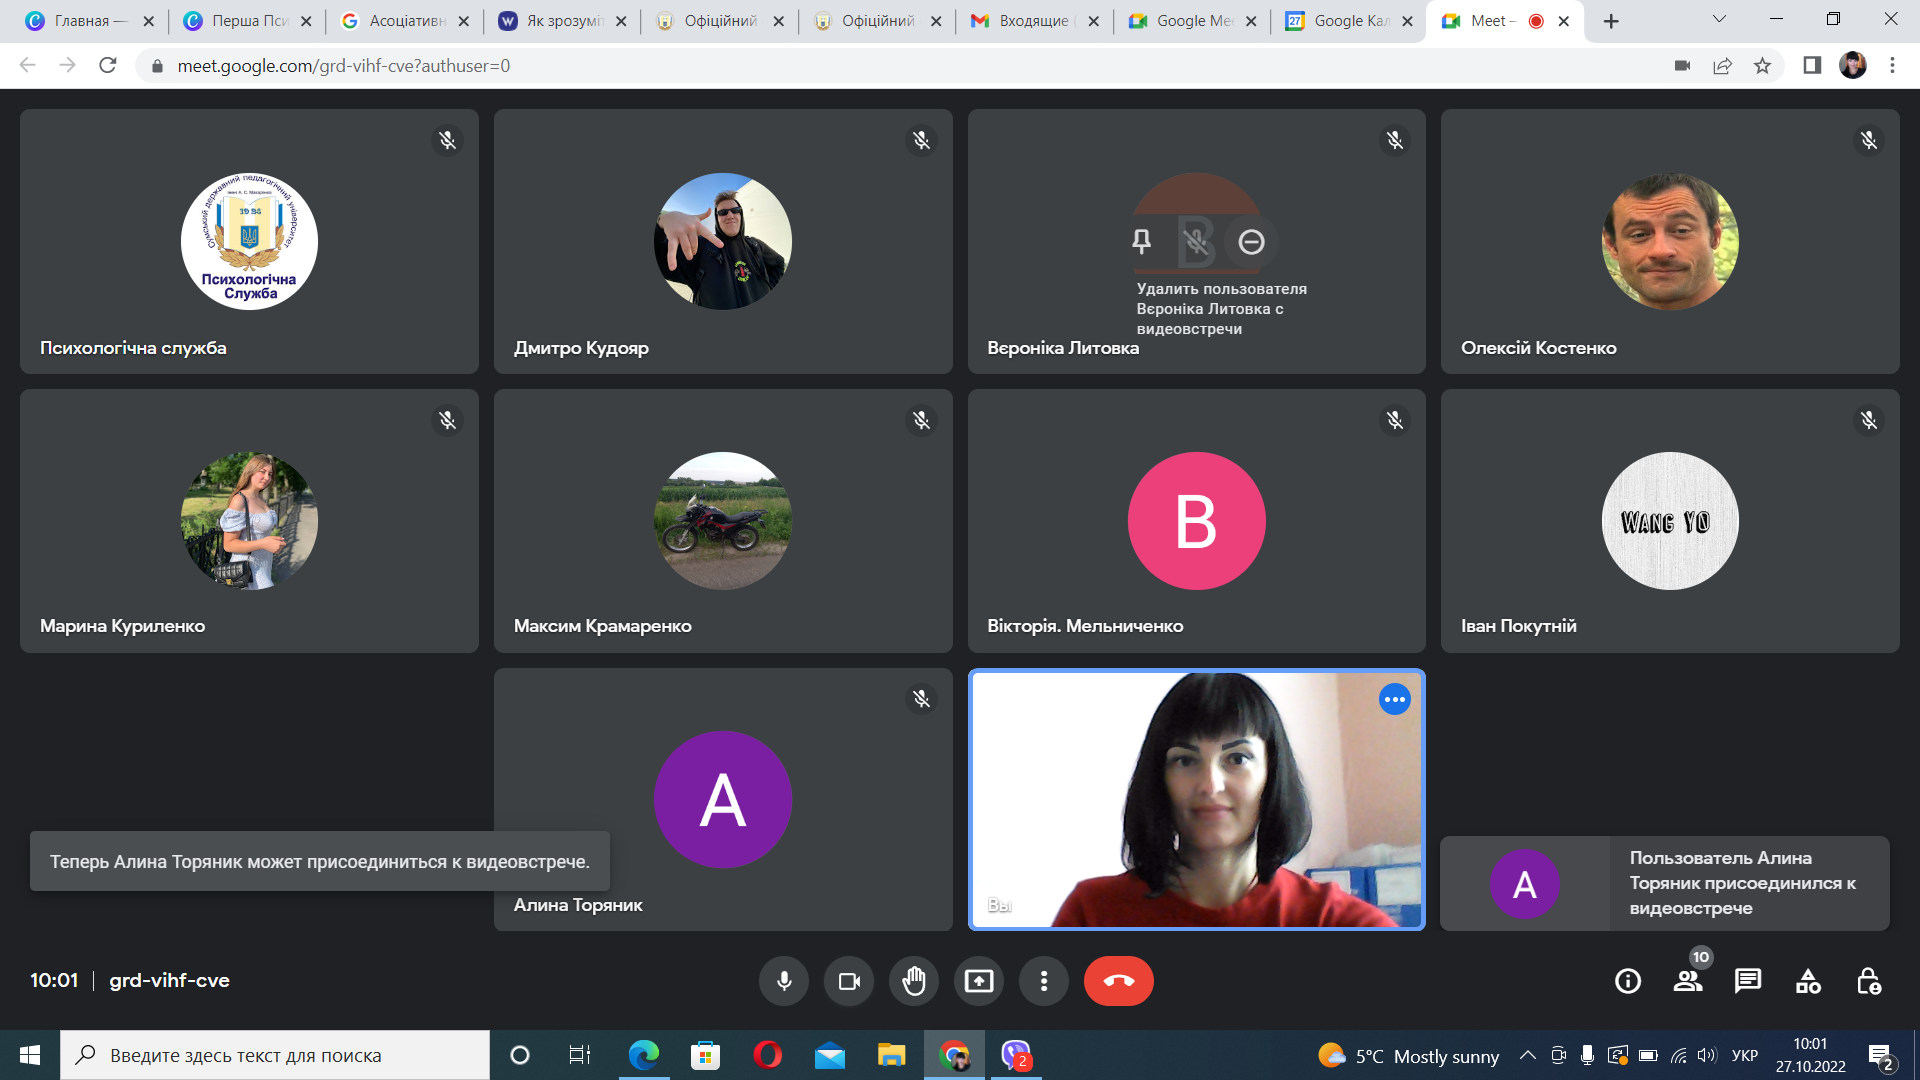Viewport: 1920px width, 1080px height.
Task: Open options on your own video tile
Action: point(1394,699)
